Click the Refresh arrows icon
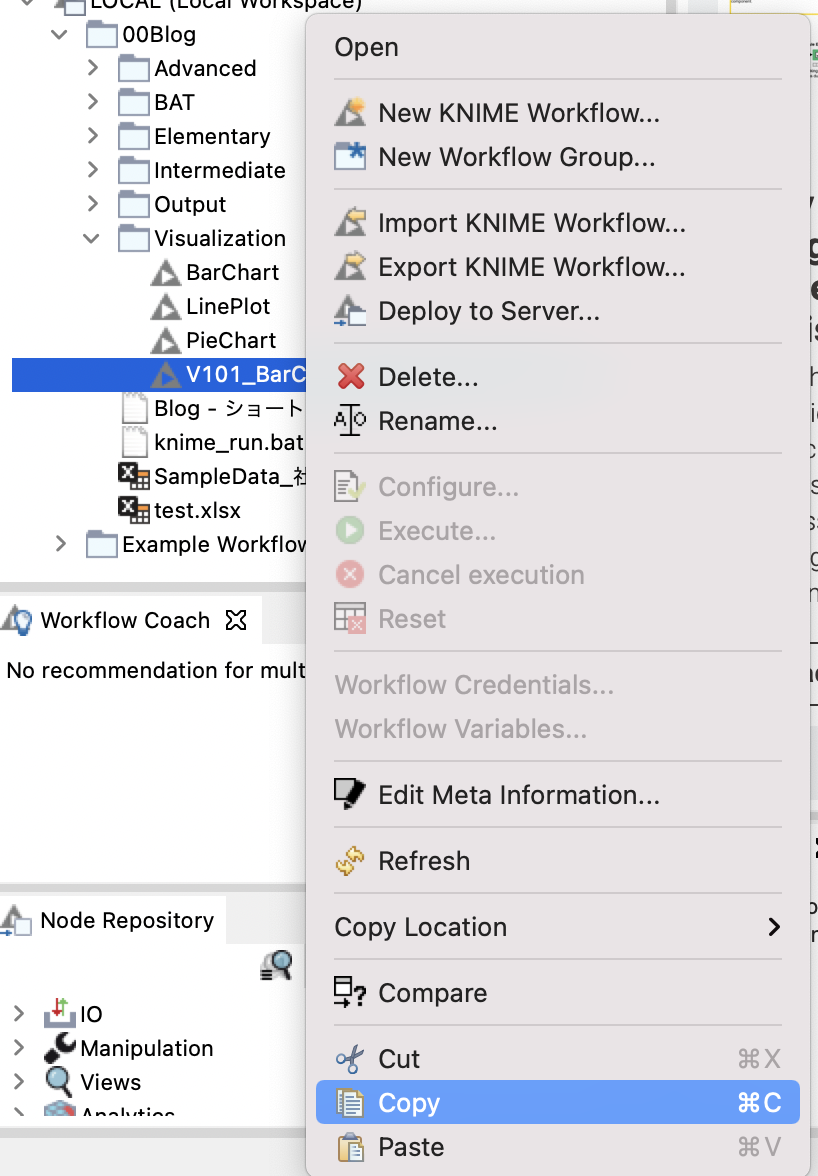Viewport: 818px width, 1176px height. point(349,861)
